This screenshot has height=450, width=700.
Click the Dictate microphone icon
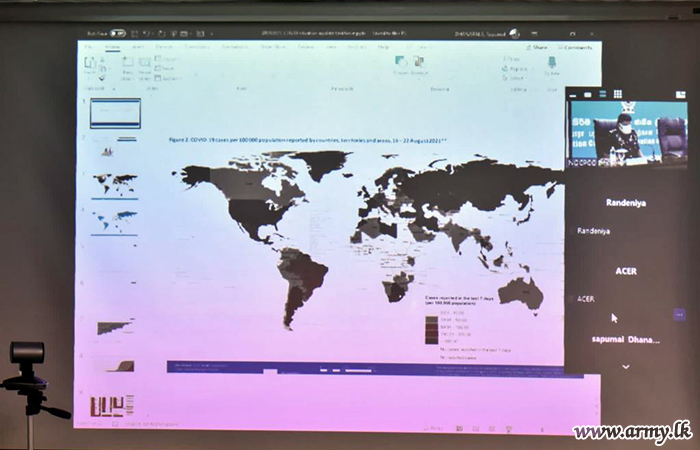point(551,65)
